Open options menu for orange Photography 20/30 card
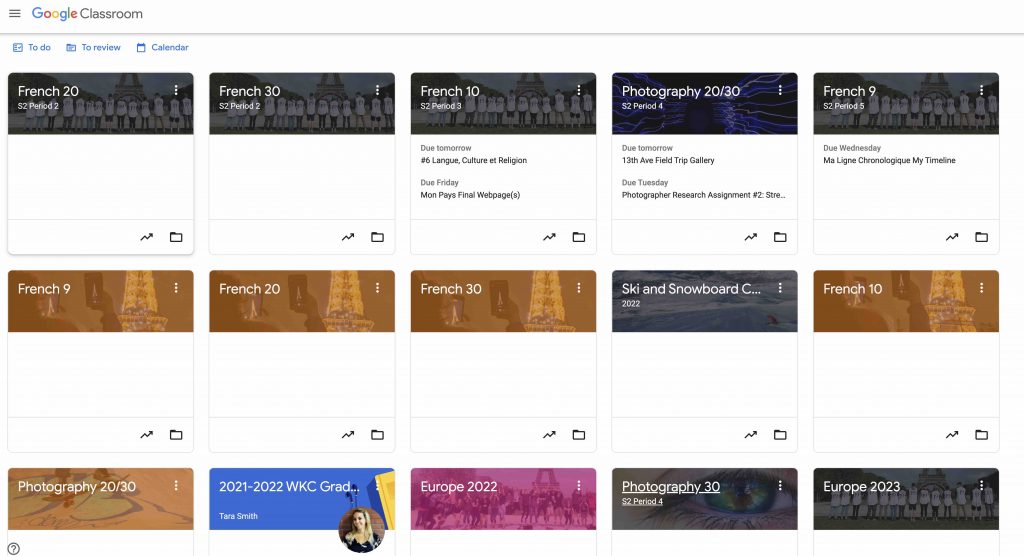The width and height of the screenshot is (1024, 556). tap(176, 485)
